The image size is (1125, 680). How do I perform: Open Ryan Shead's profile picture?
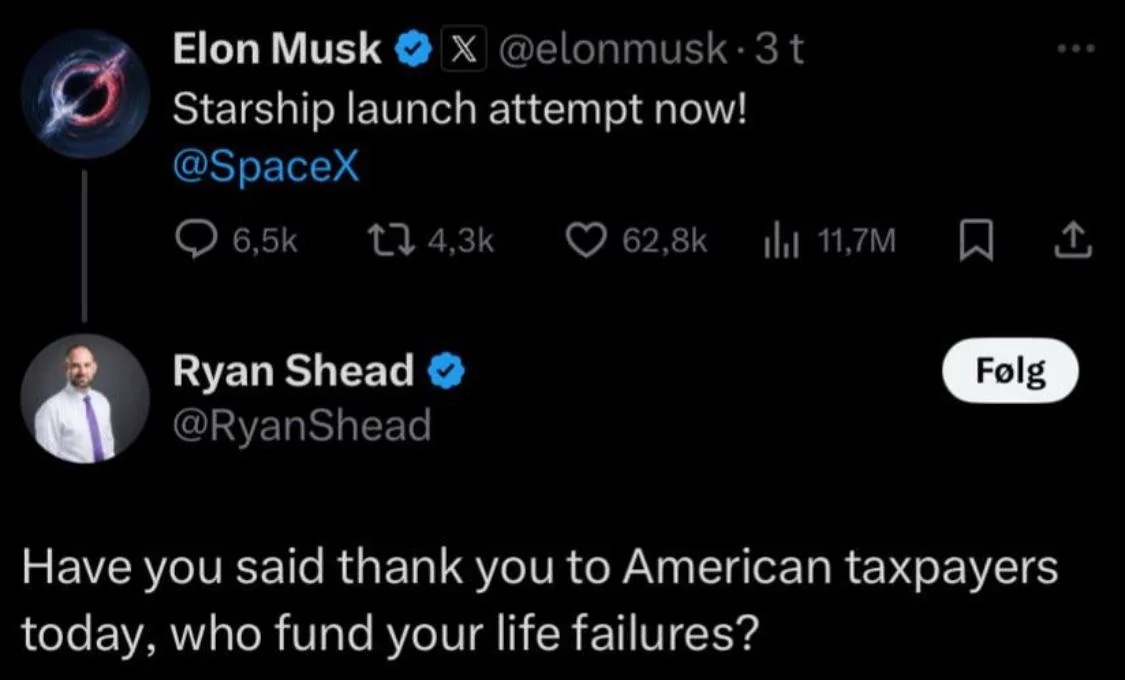click(x=86, y=398)
